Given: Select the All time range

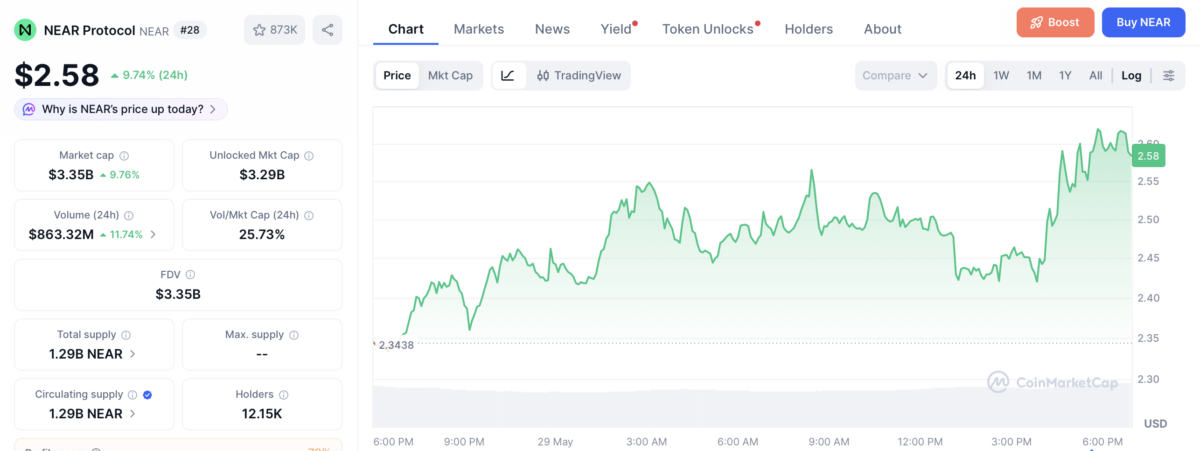Looking at the screenshot, I should (x=1096, y=75).
